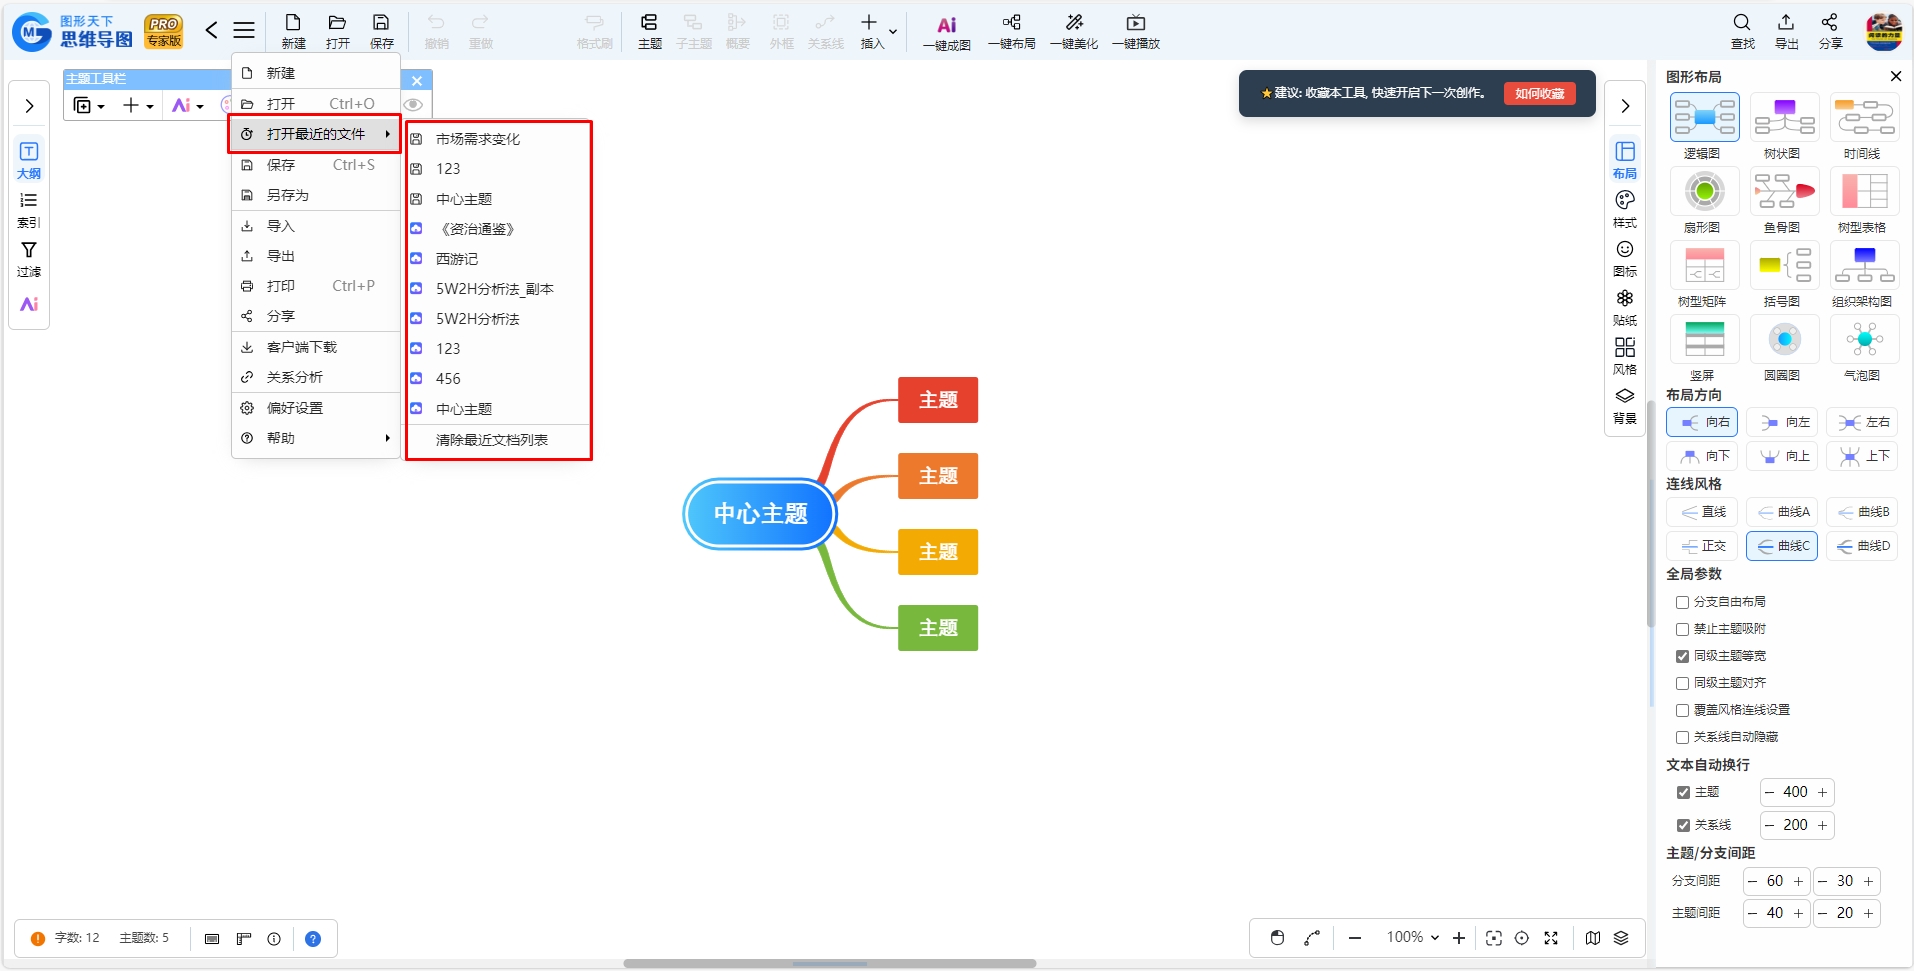Select the timeline (时间线) layout icon
Screen dimensions: 1914x971
tap(1864, 118)
